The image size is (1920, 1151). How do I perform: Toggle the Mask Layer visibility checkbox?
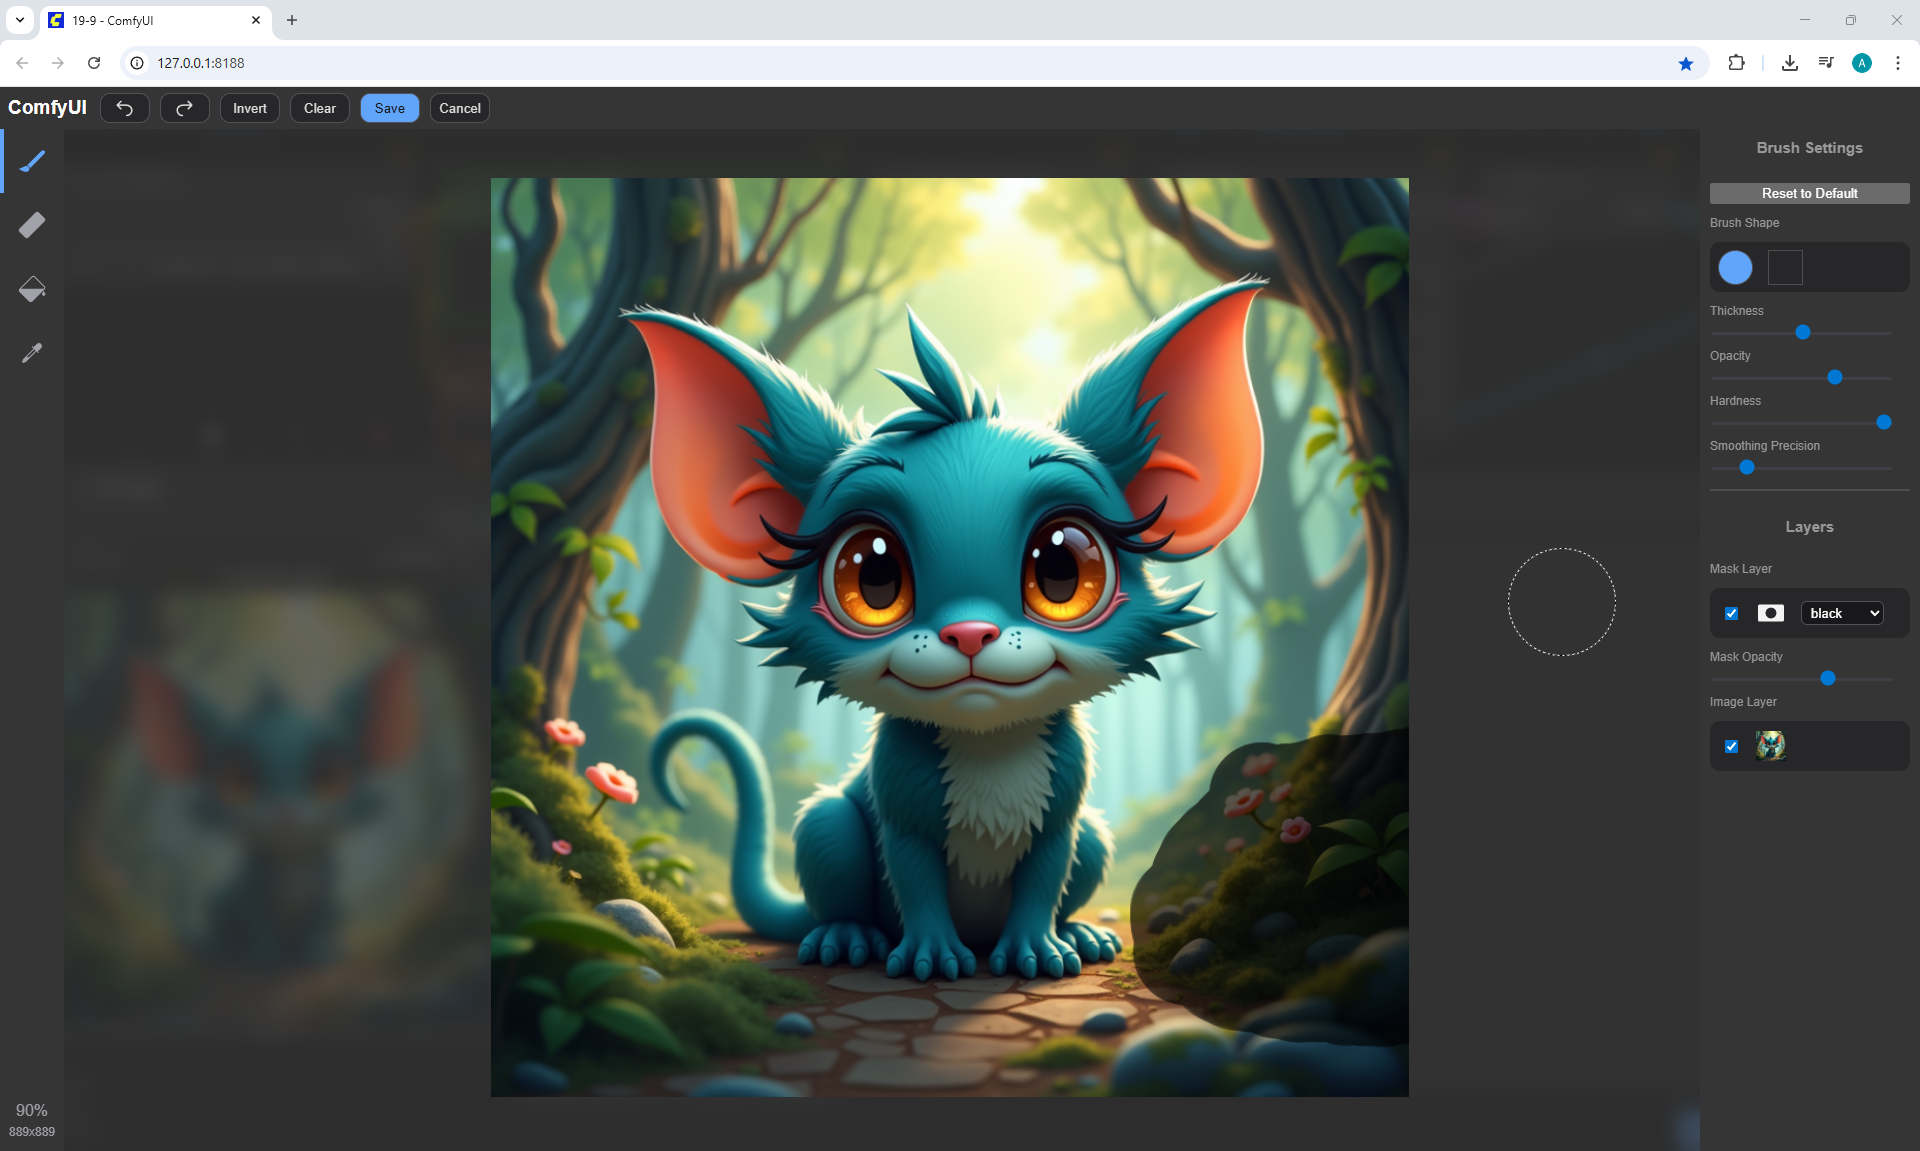[1732, 613]
